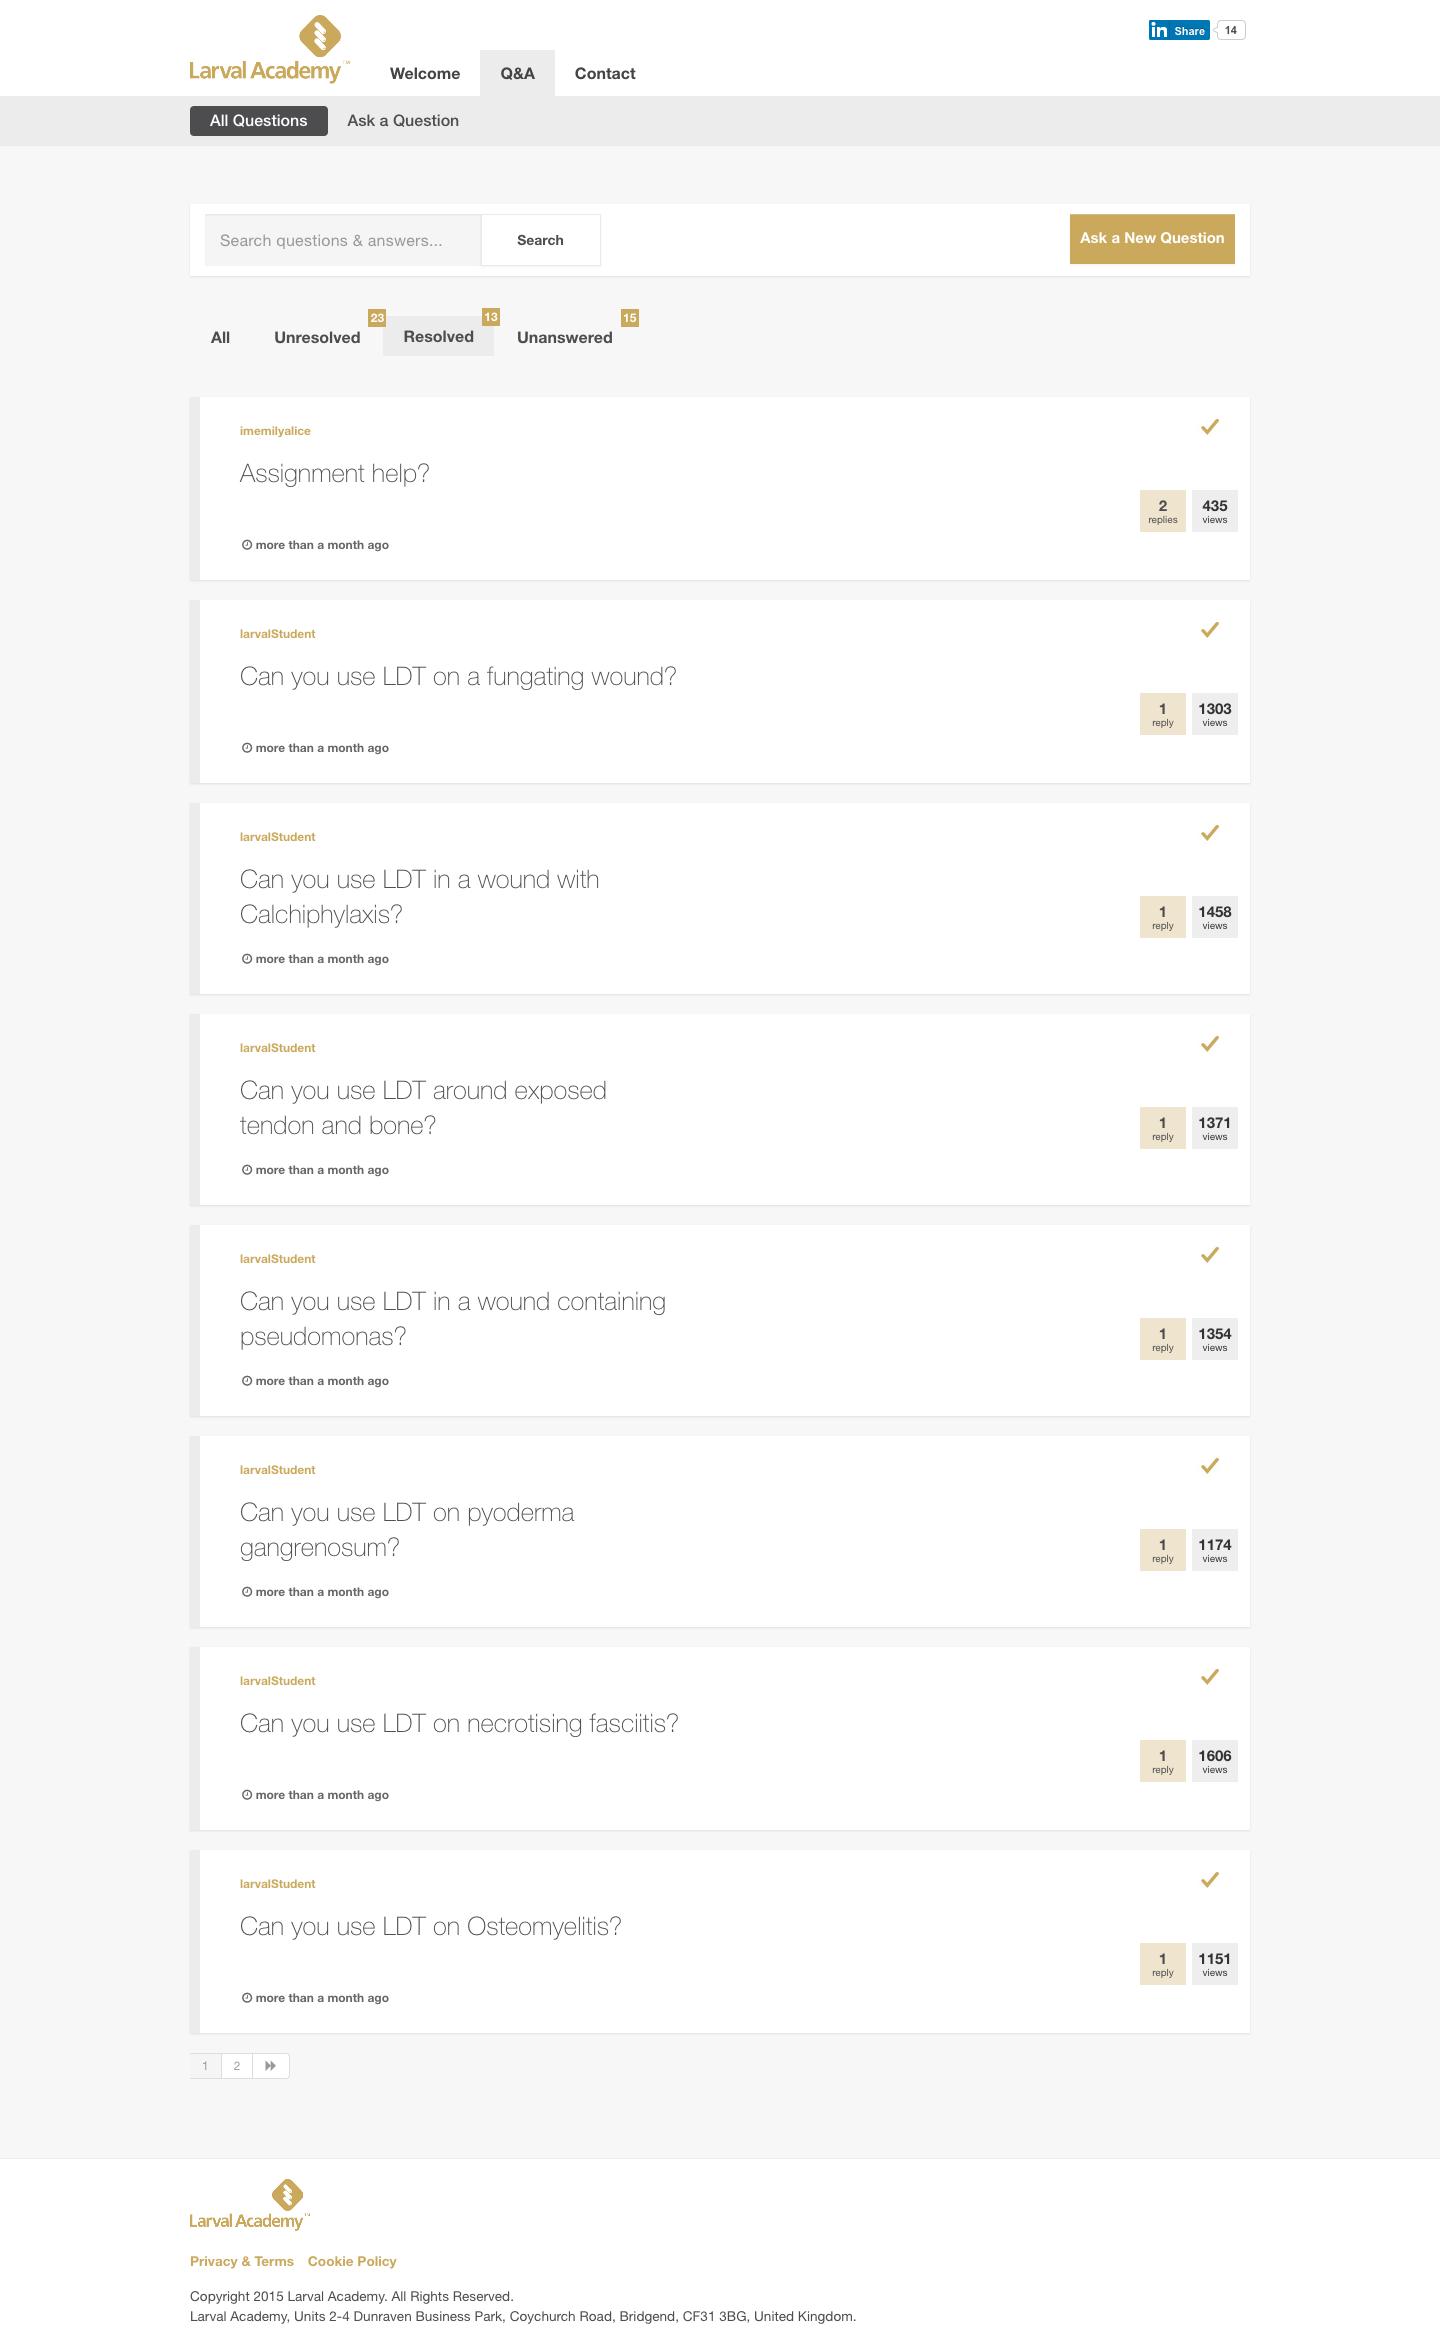Click the Larval Academy header logo
The image size is (1440, 2346).
pyautogui.click(x=268, y=49)
